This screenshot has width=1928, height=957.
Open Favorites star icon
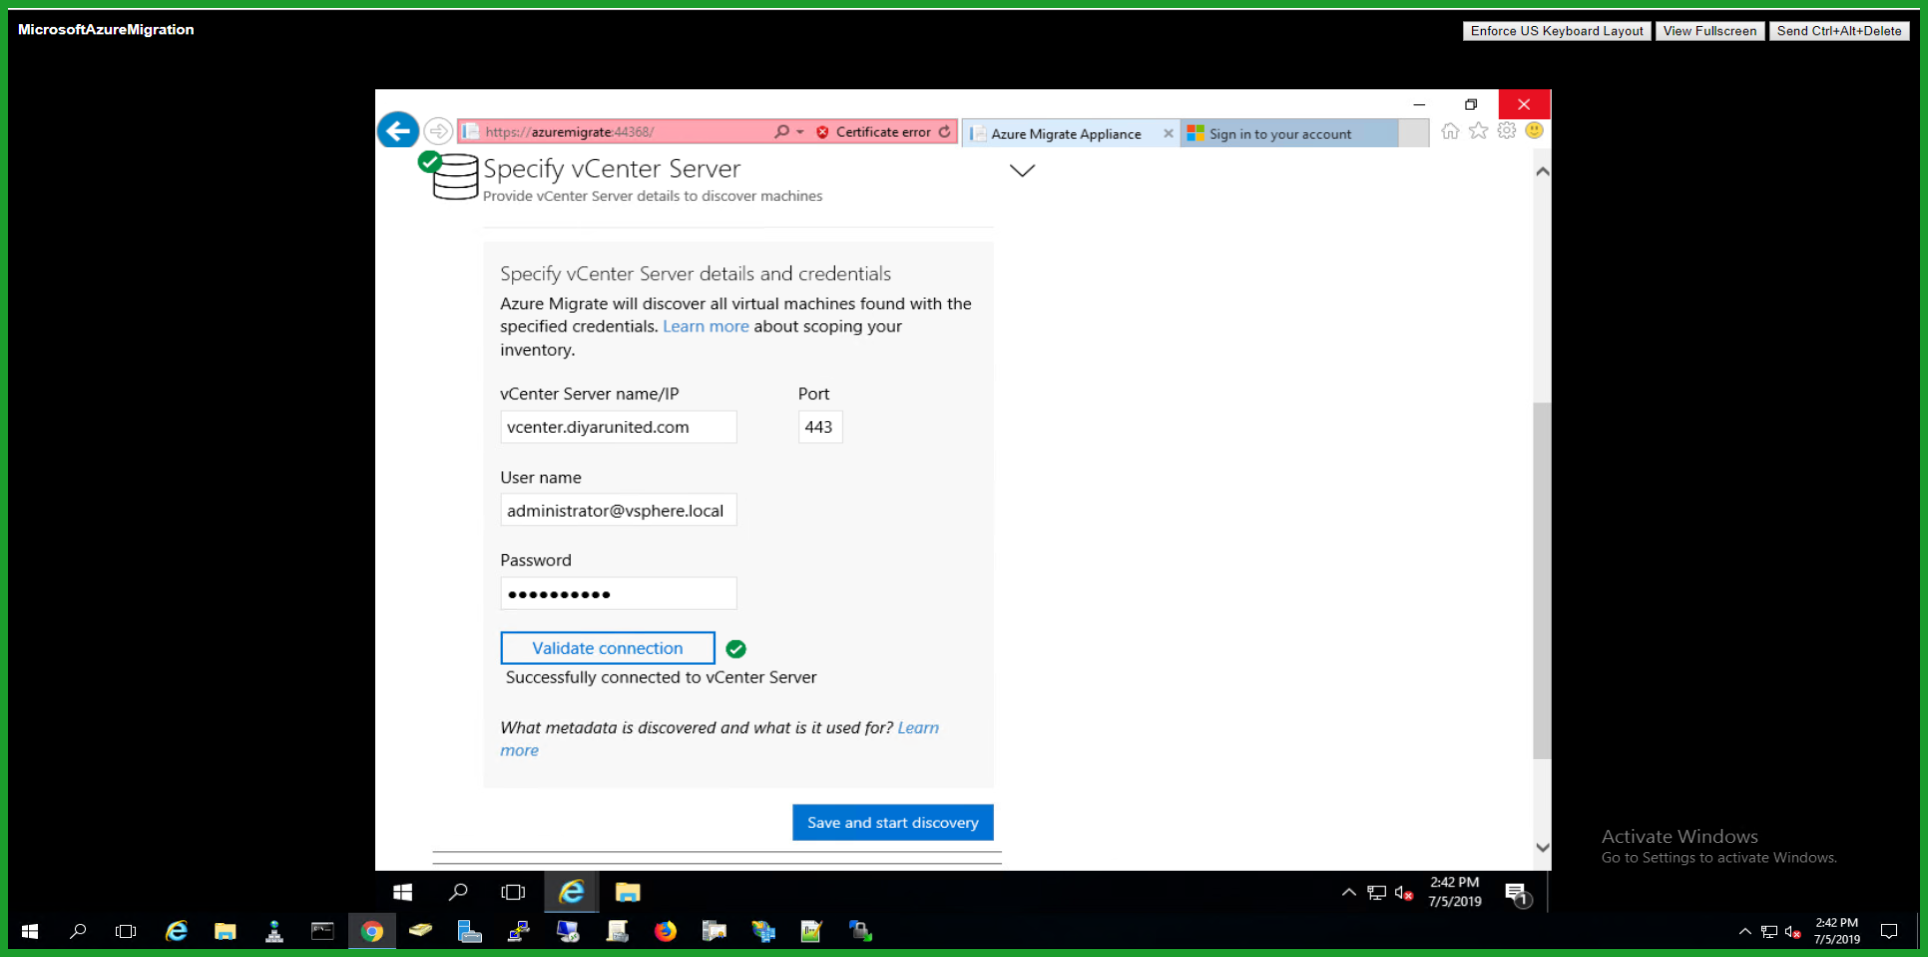click(x=1478, y=131)
